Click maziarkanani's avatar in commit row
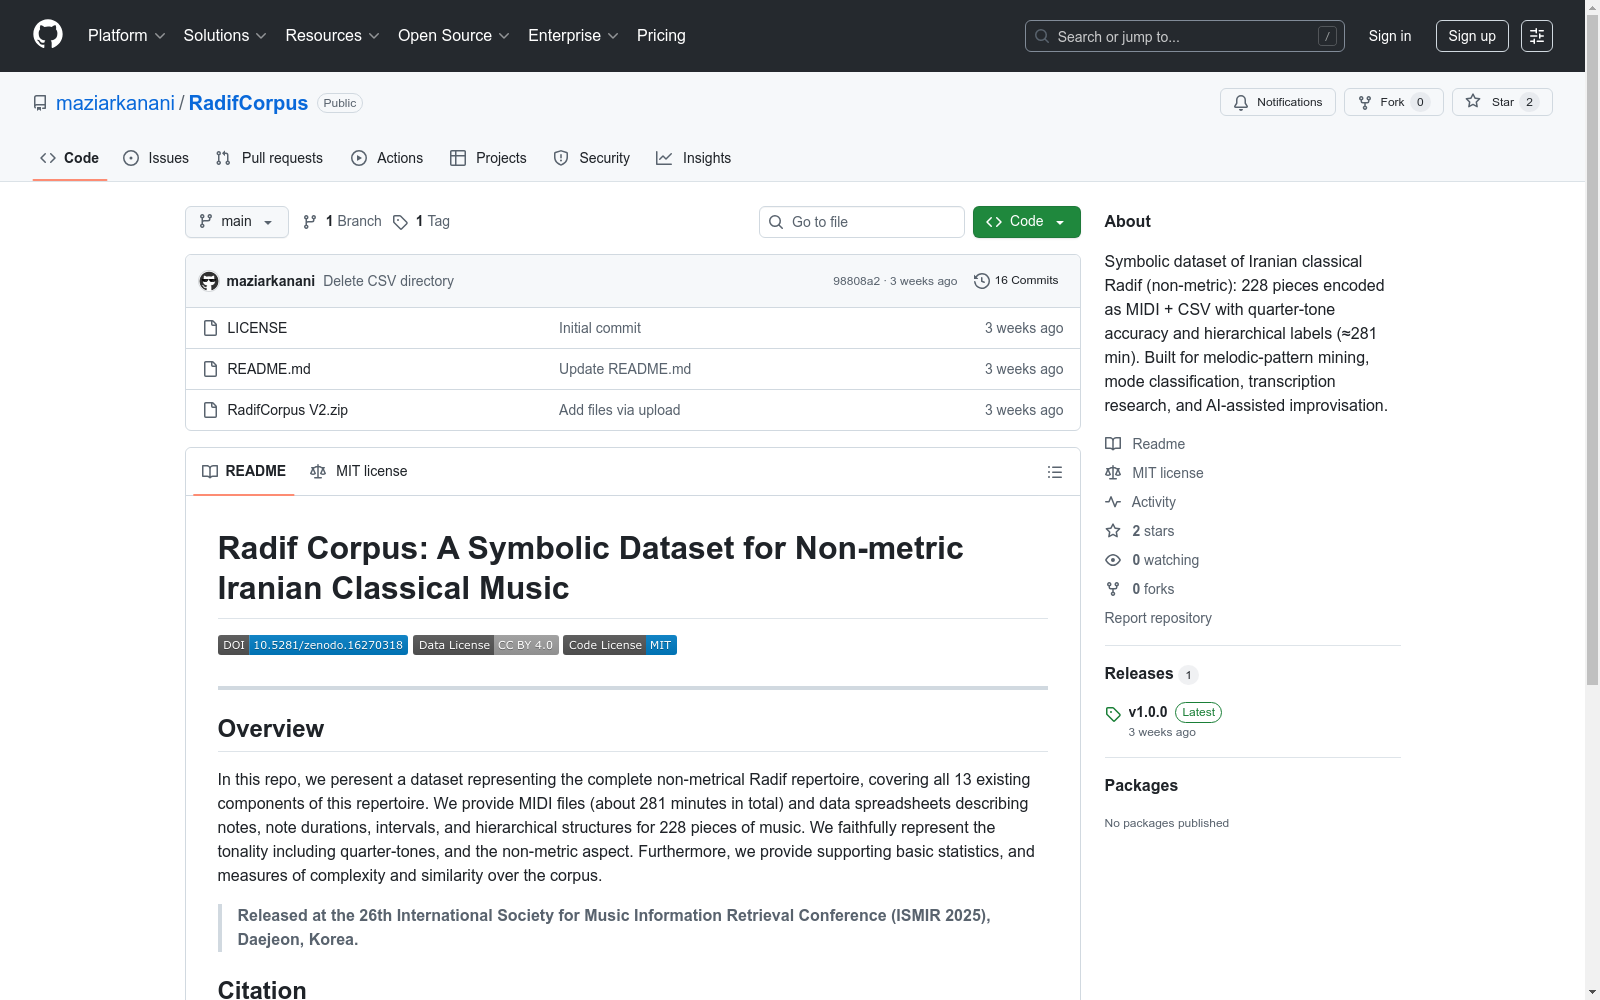The height and width of the screenshot is (1000, 1600). click(x=209, y=281)
